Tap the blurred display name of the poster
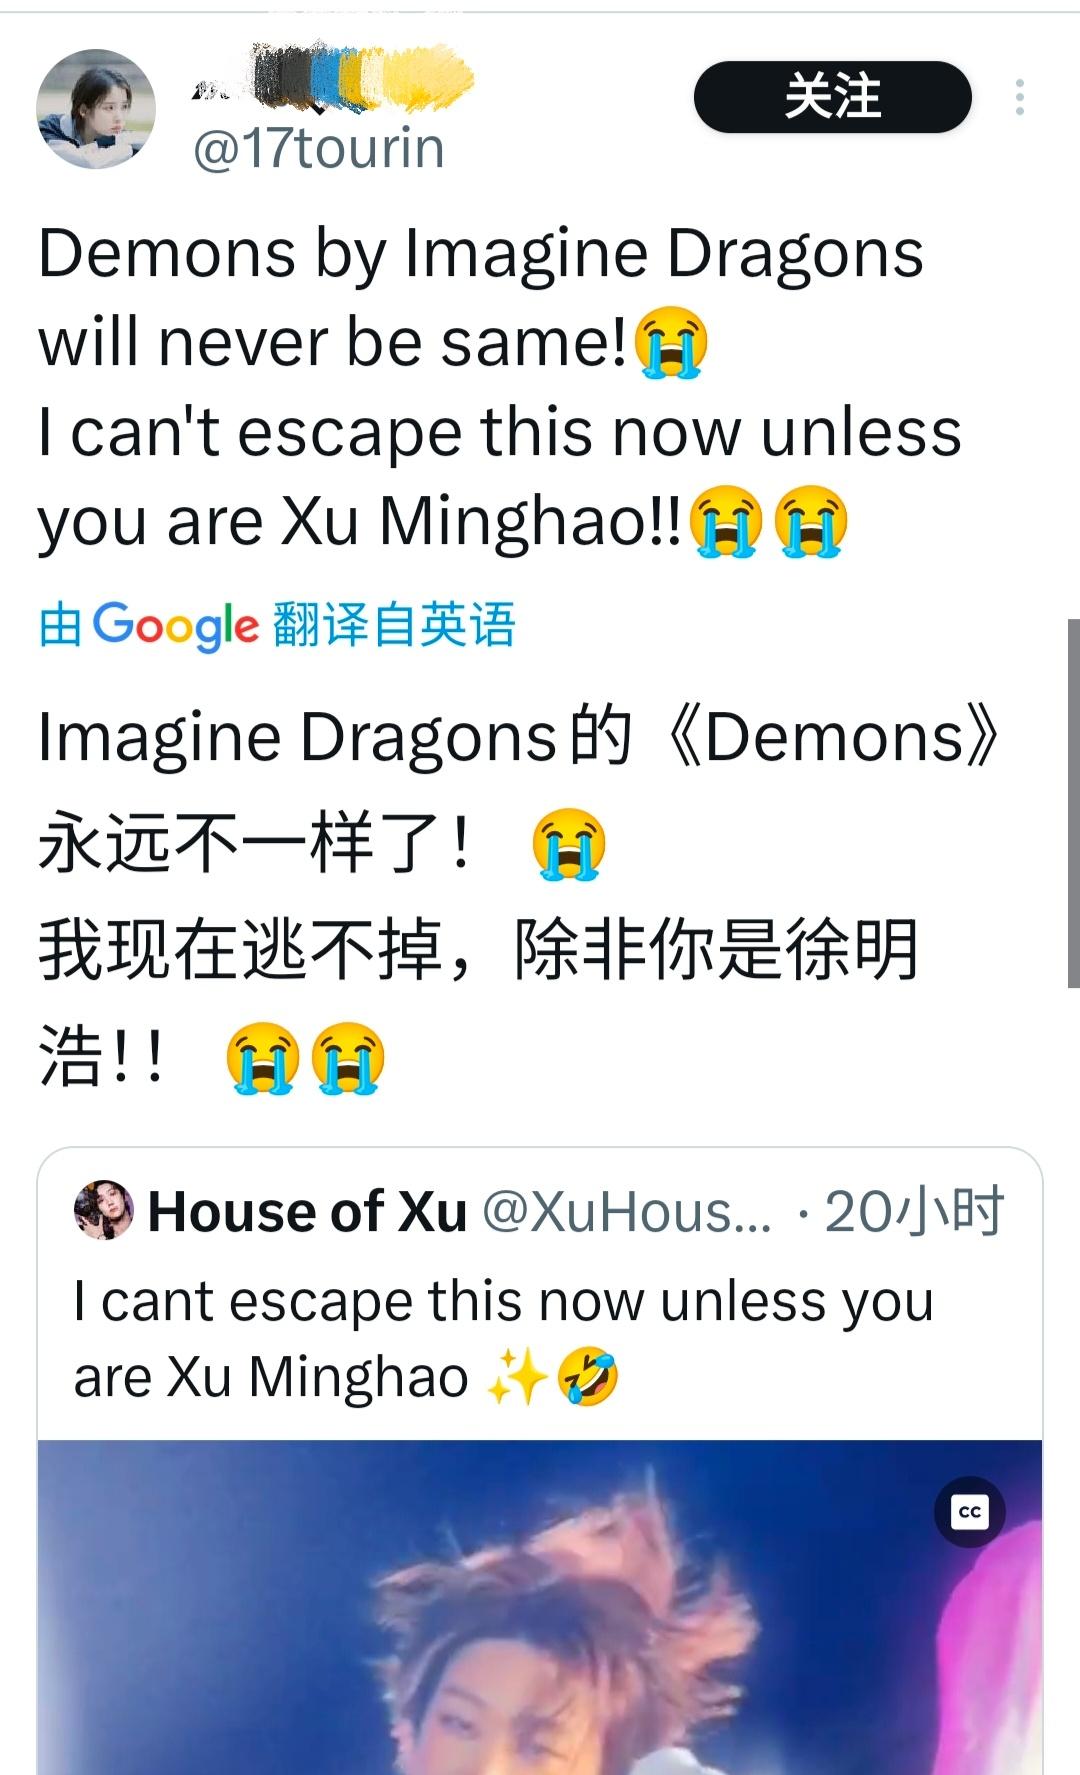The height and width of the screenshot is (1775, 1080). click(x=332, y=76)
